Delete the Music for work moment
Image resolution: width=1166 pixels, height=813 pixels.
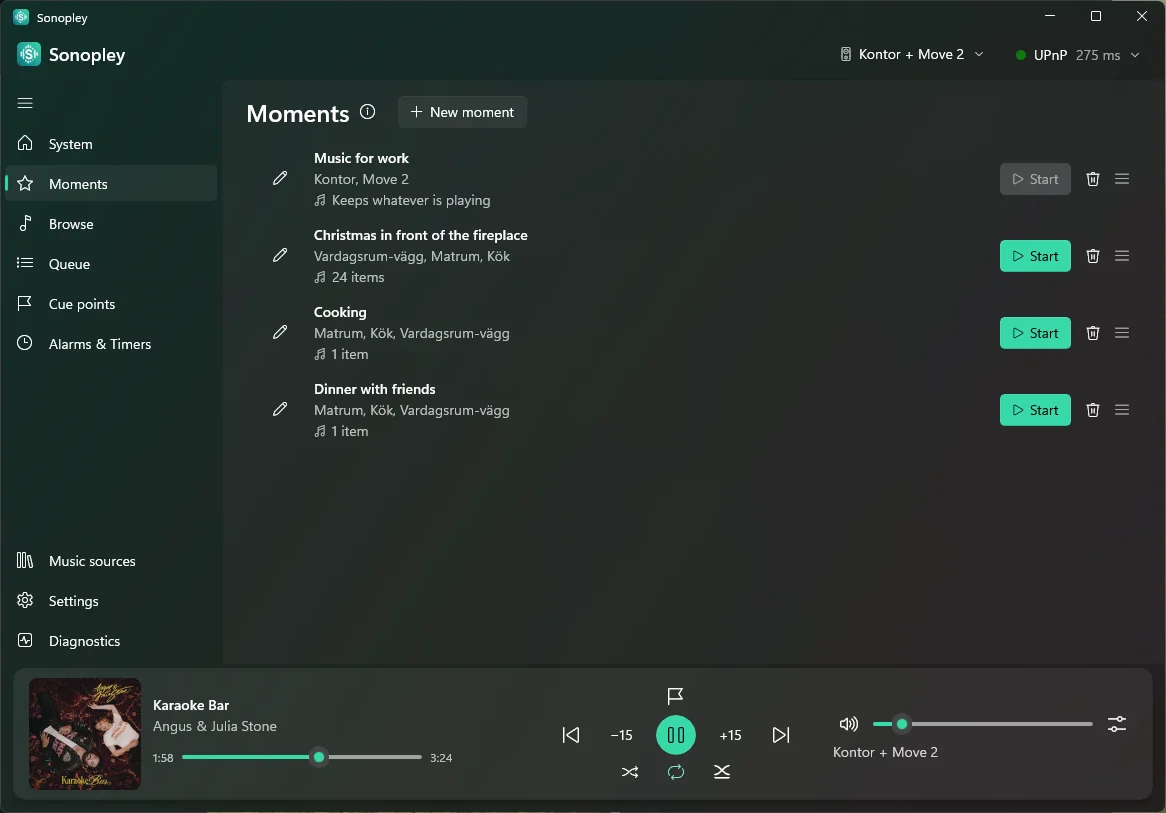click(x=1092, y=179)
